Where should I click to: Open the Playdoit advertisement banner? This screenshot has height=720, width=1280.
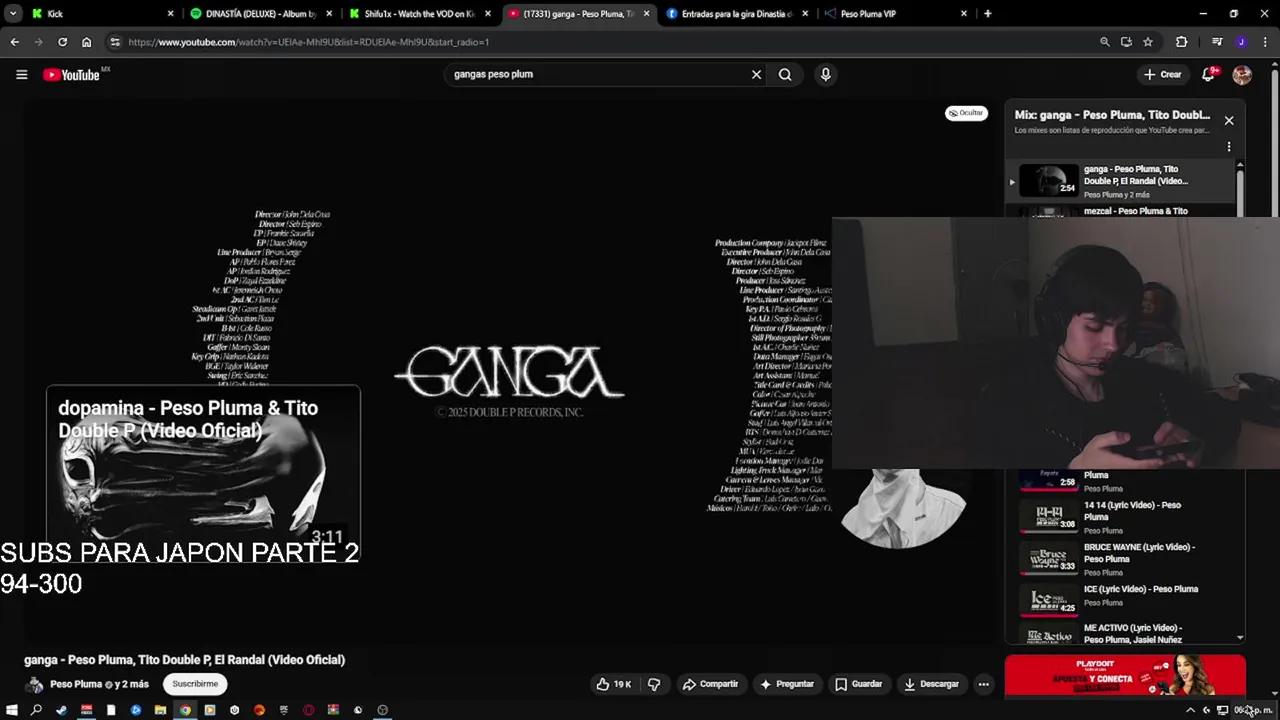[x=1125, y=675]
